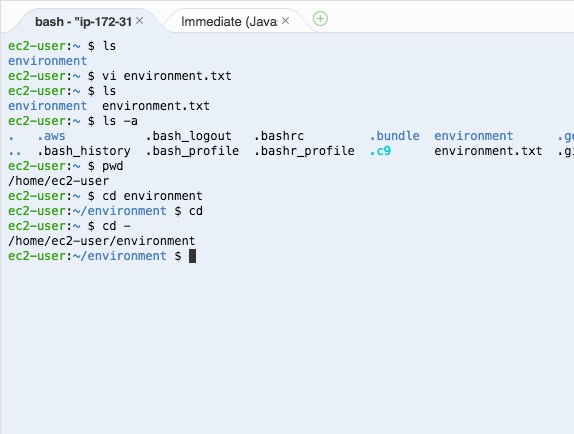Switch to the Immediate (Java) tab
Screen dimensions: 574x434
(229, 22)
